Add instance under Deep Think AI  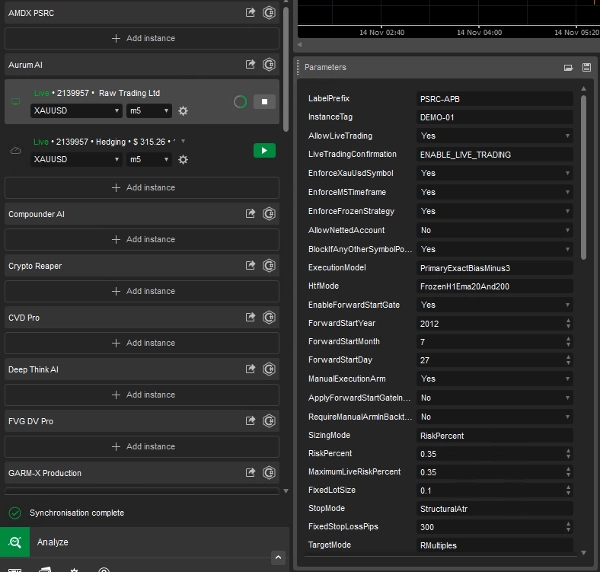142,395
